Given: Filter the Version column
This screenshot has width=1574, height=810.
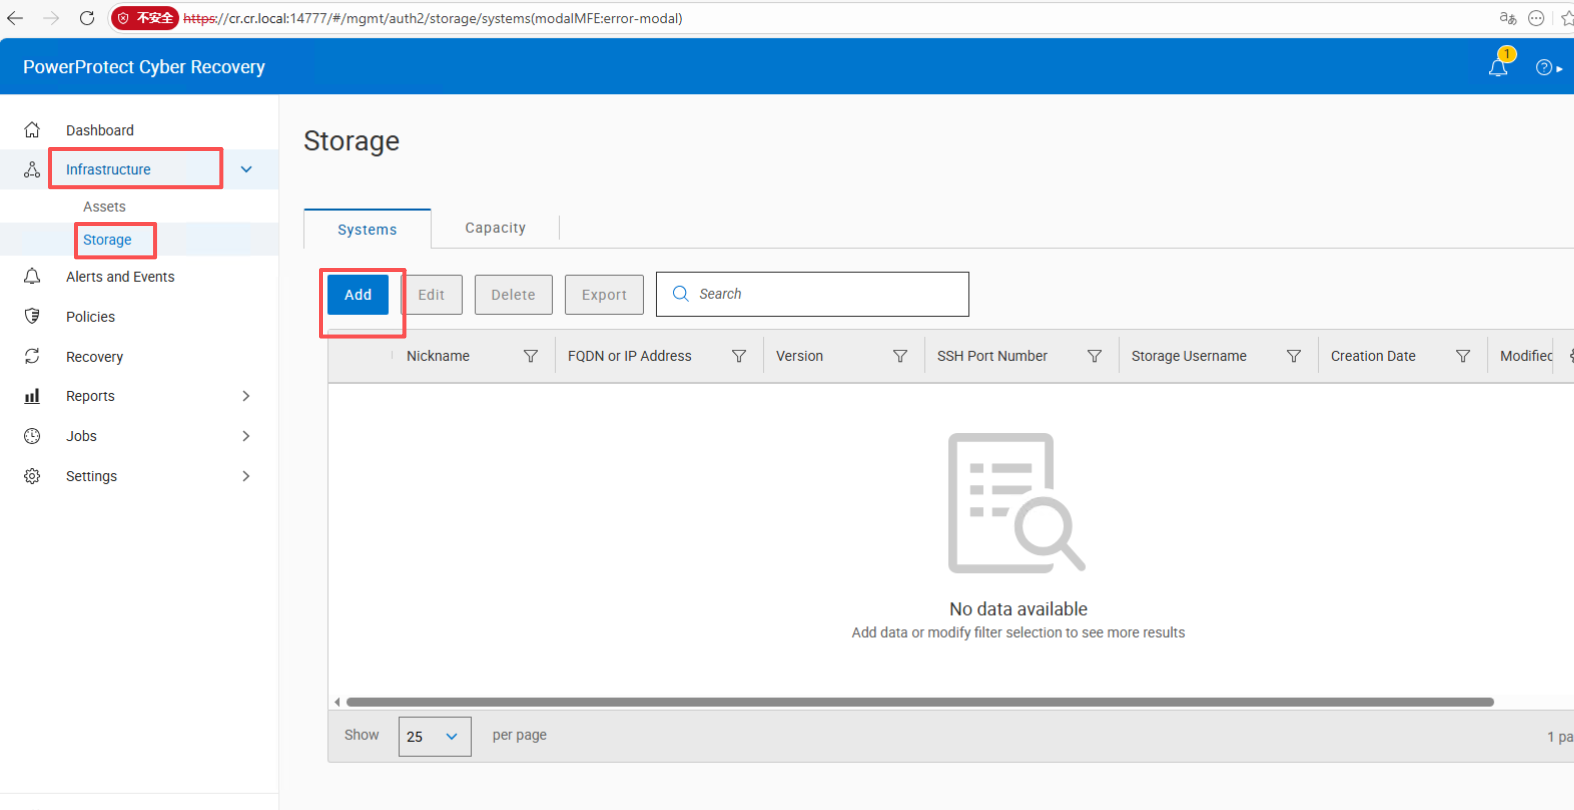Looking at the screenshot, I should tap(900, 356).
